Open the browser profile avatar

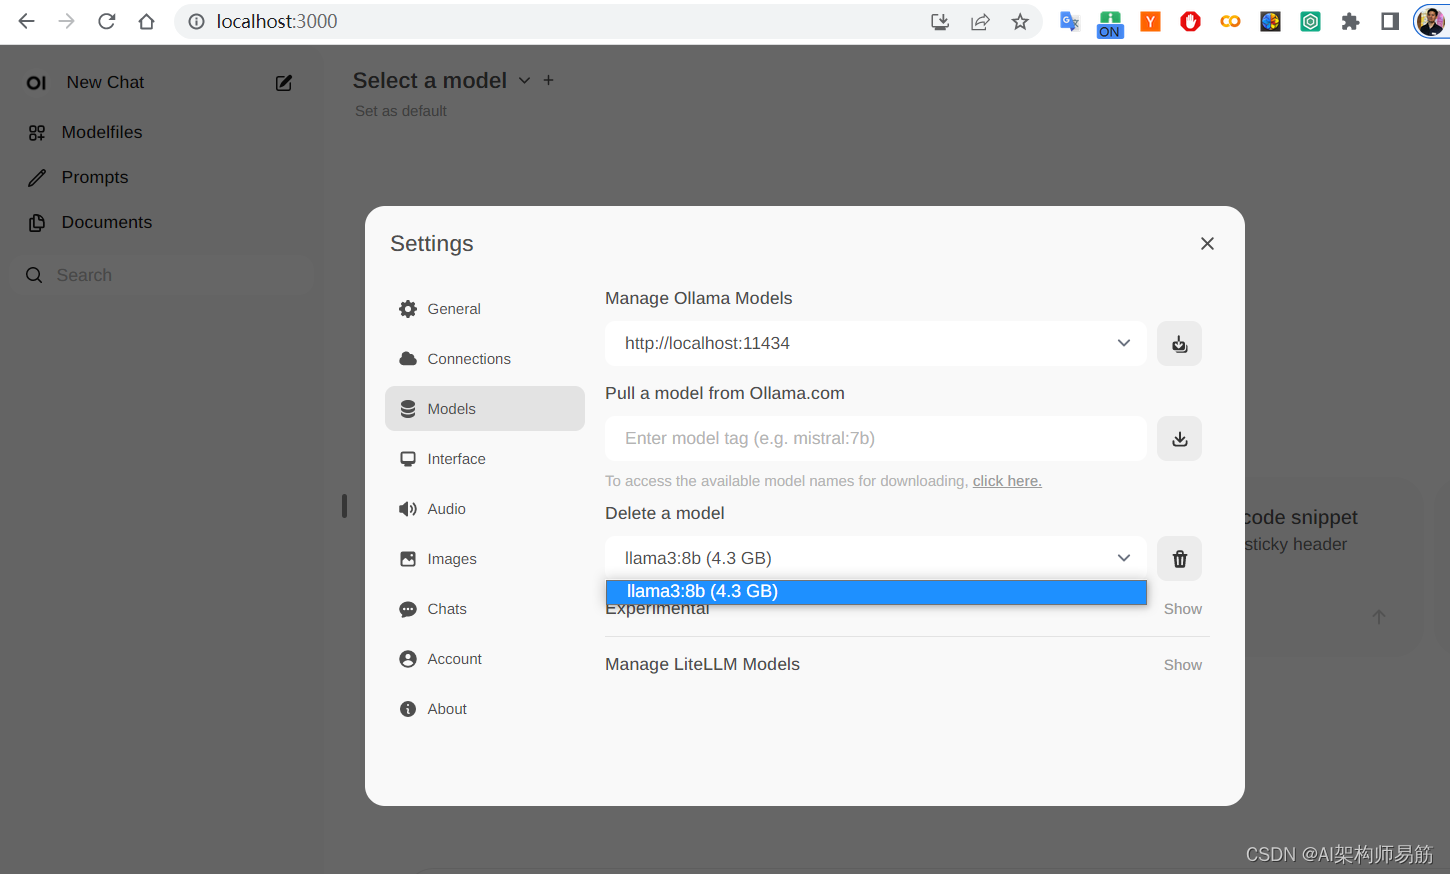point(1431,22)
